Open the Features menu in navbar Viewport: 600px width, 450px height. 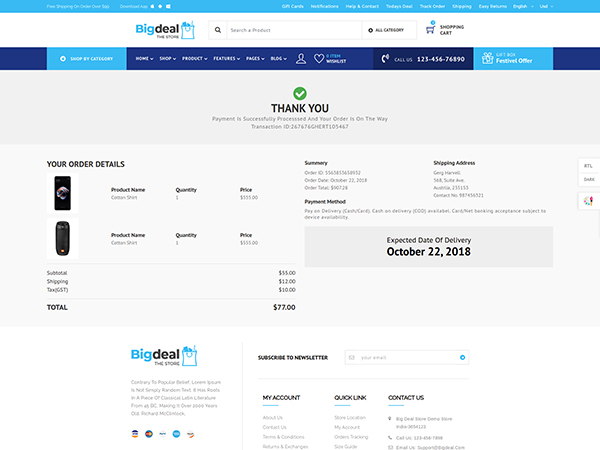tap(226, 59)
